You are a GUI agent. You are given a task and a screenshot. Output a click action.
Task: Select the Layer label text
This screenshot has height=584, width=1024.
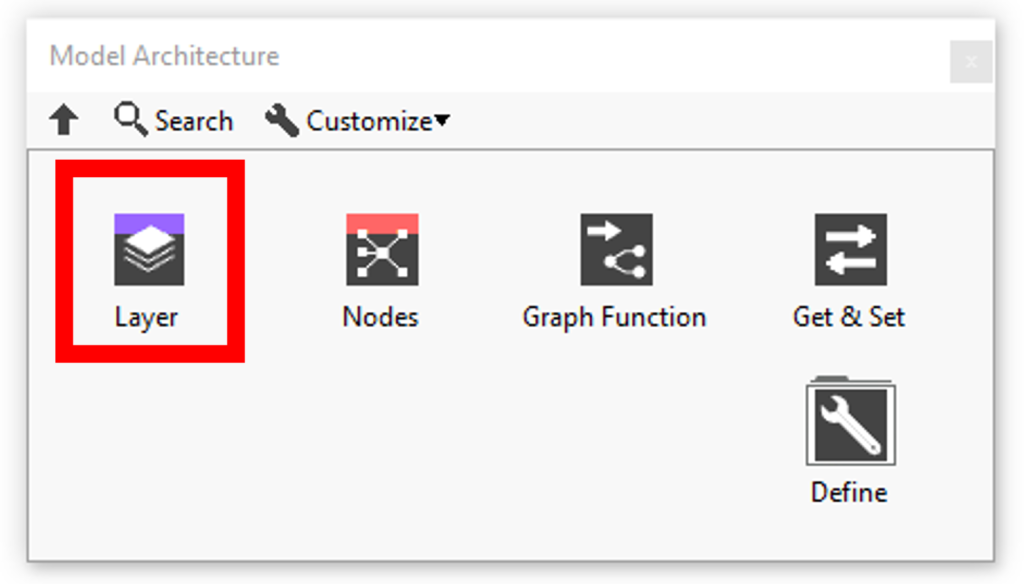pyautogui.click(x=146, y=318)
